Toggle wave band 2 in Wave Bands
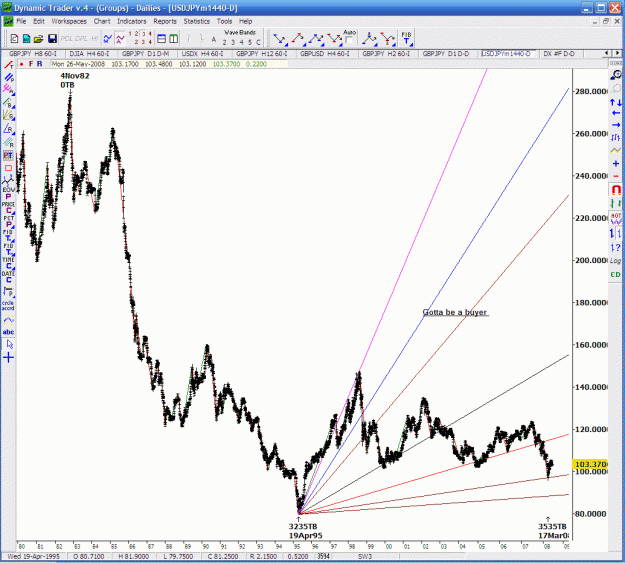This screenshot has height=563, width=625. 224,42
